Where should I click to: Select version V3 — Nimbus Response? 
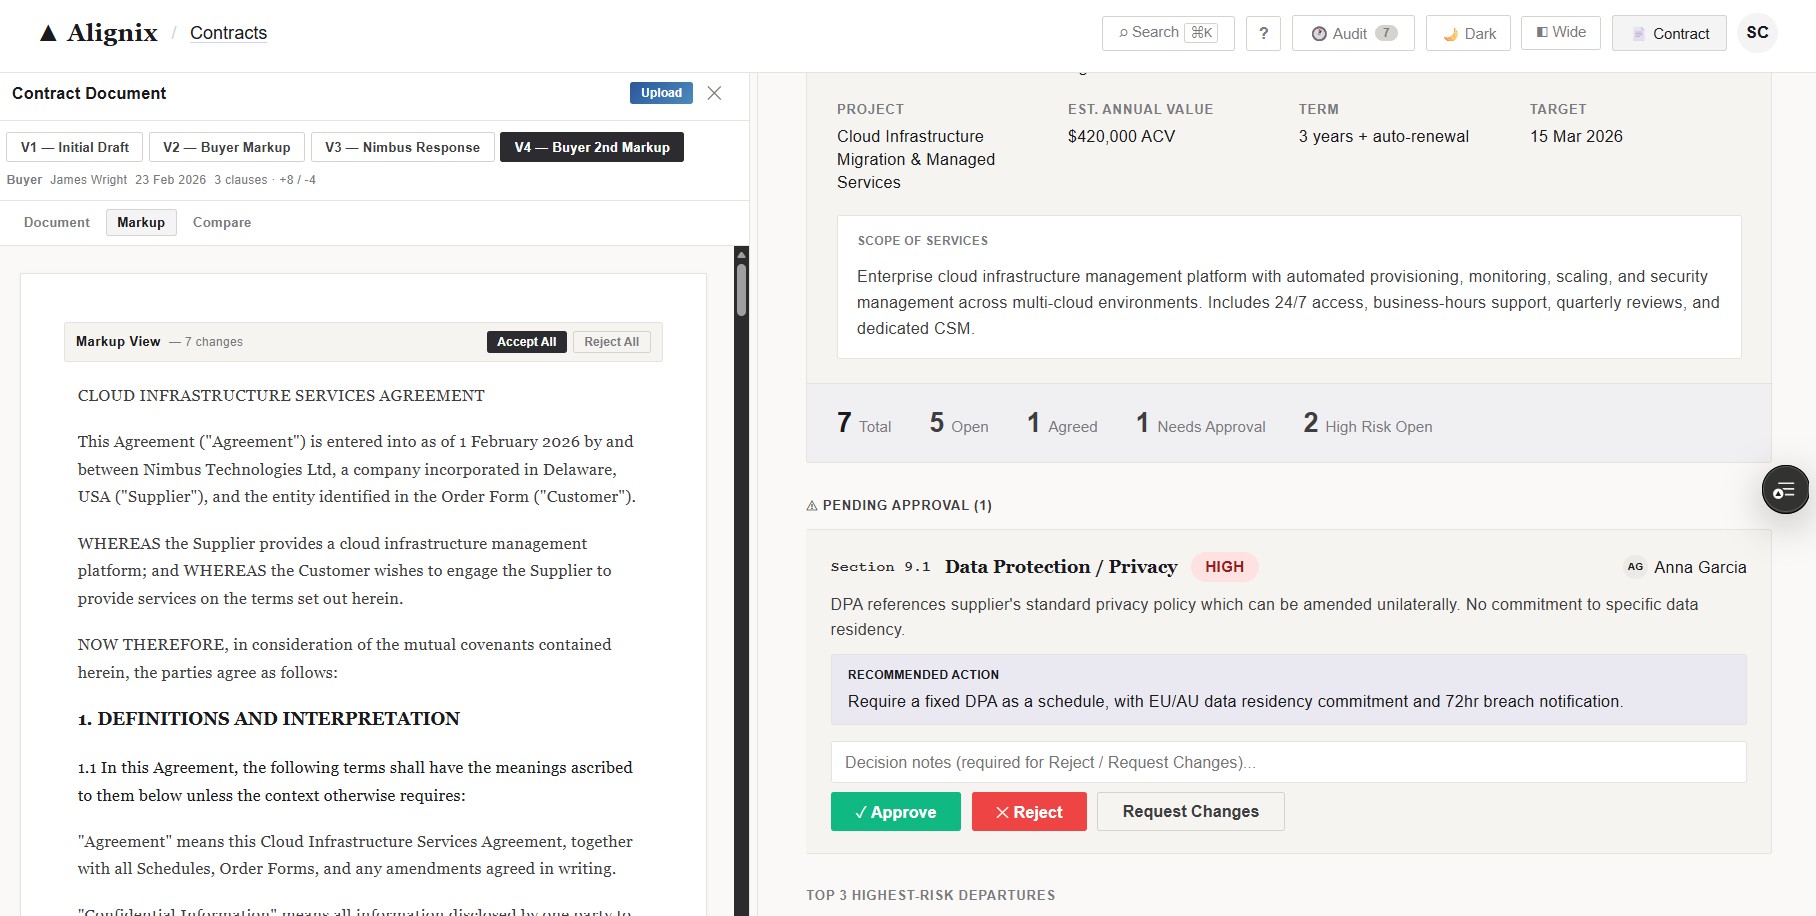(402, 147)
